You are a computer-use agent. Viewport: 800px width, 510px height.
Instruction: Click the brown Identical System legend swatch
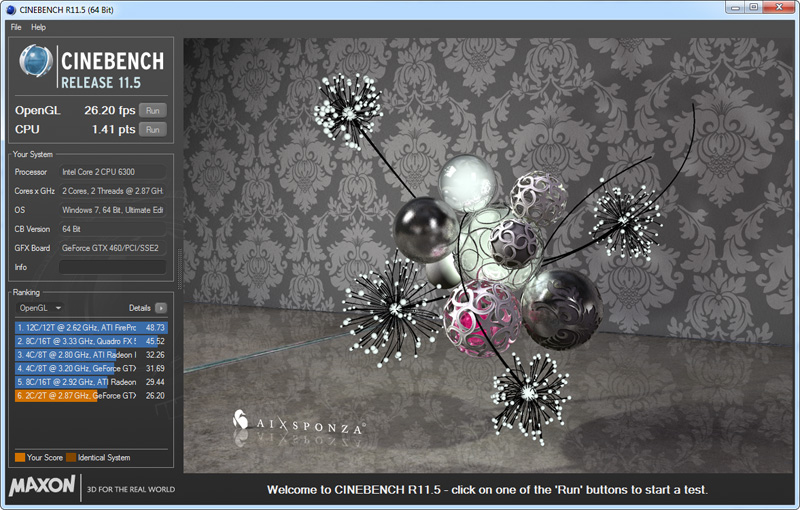tap(71, 457)
